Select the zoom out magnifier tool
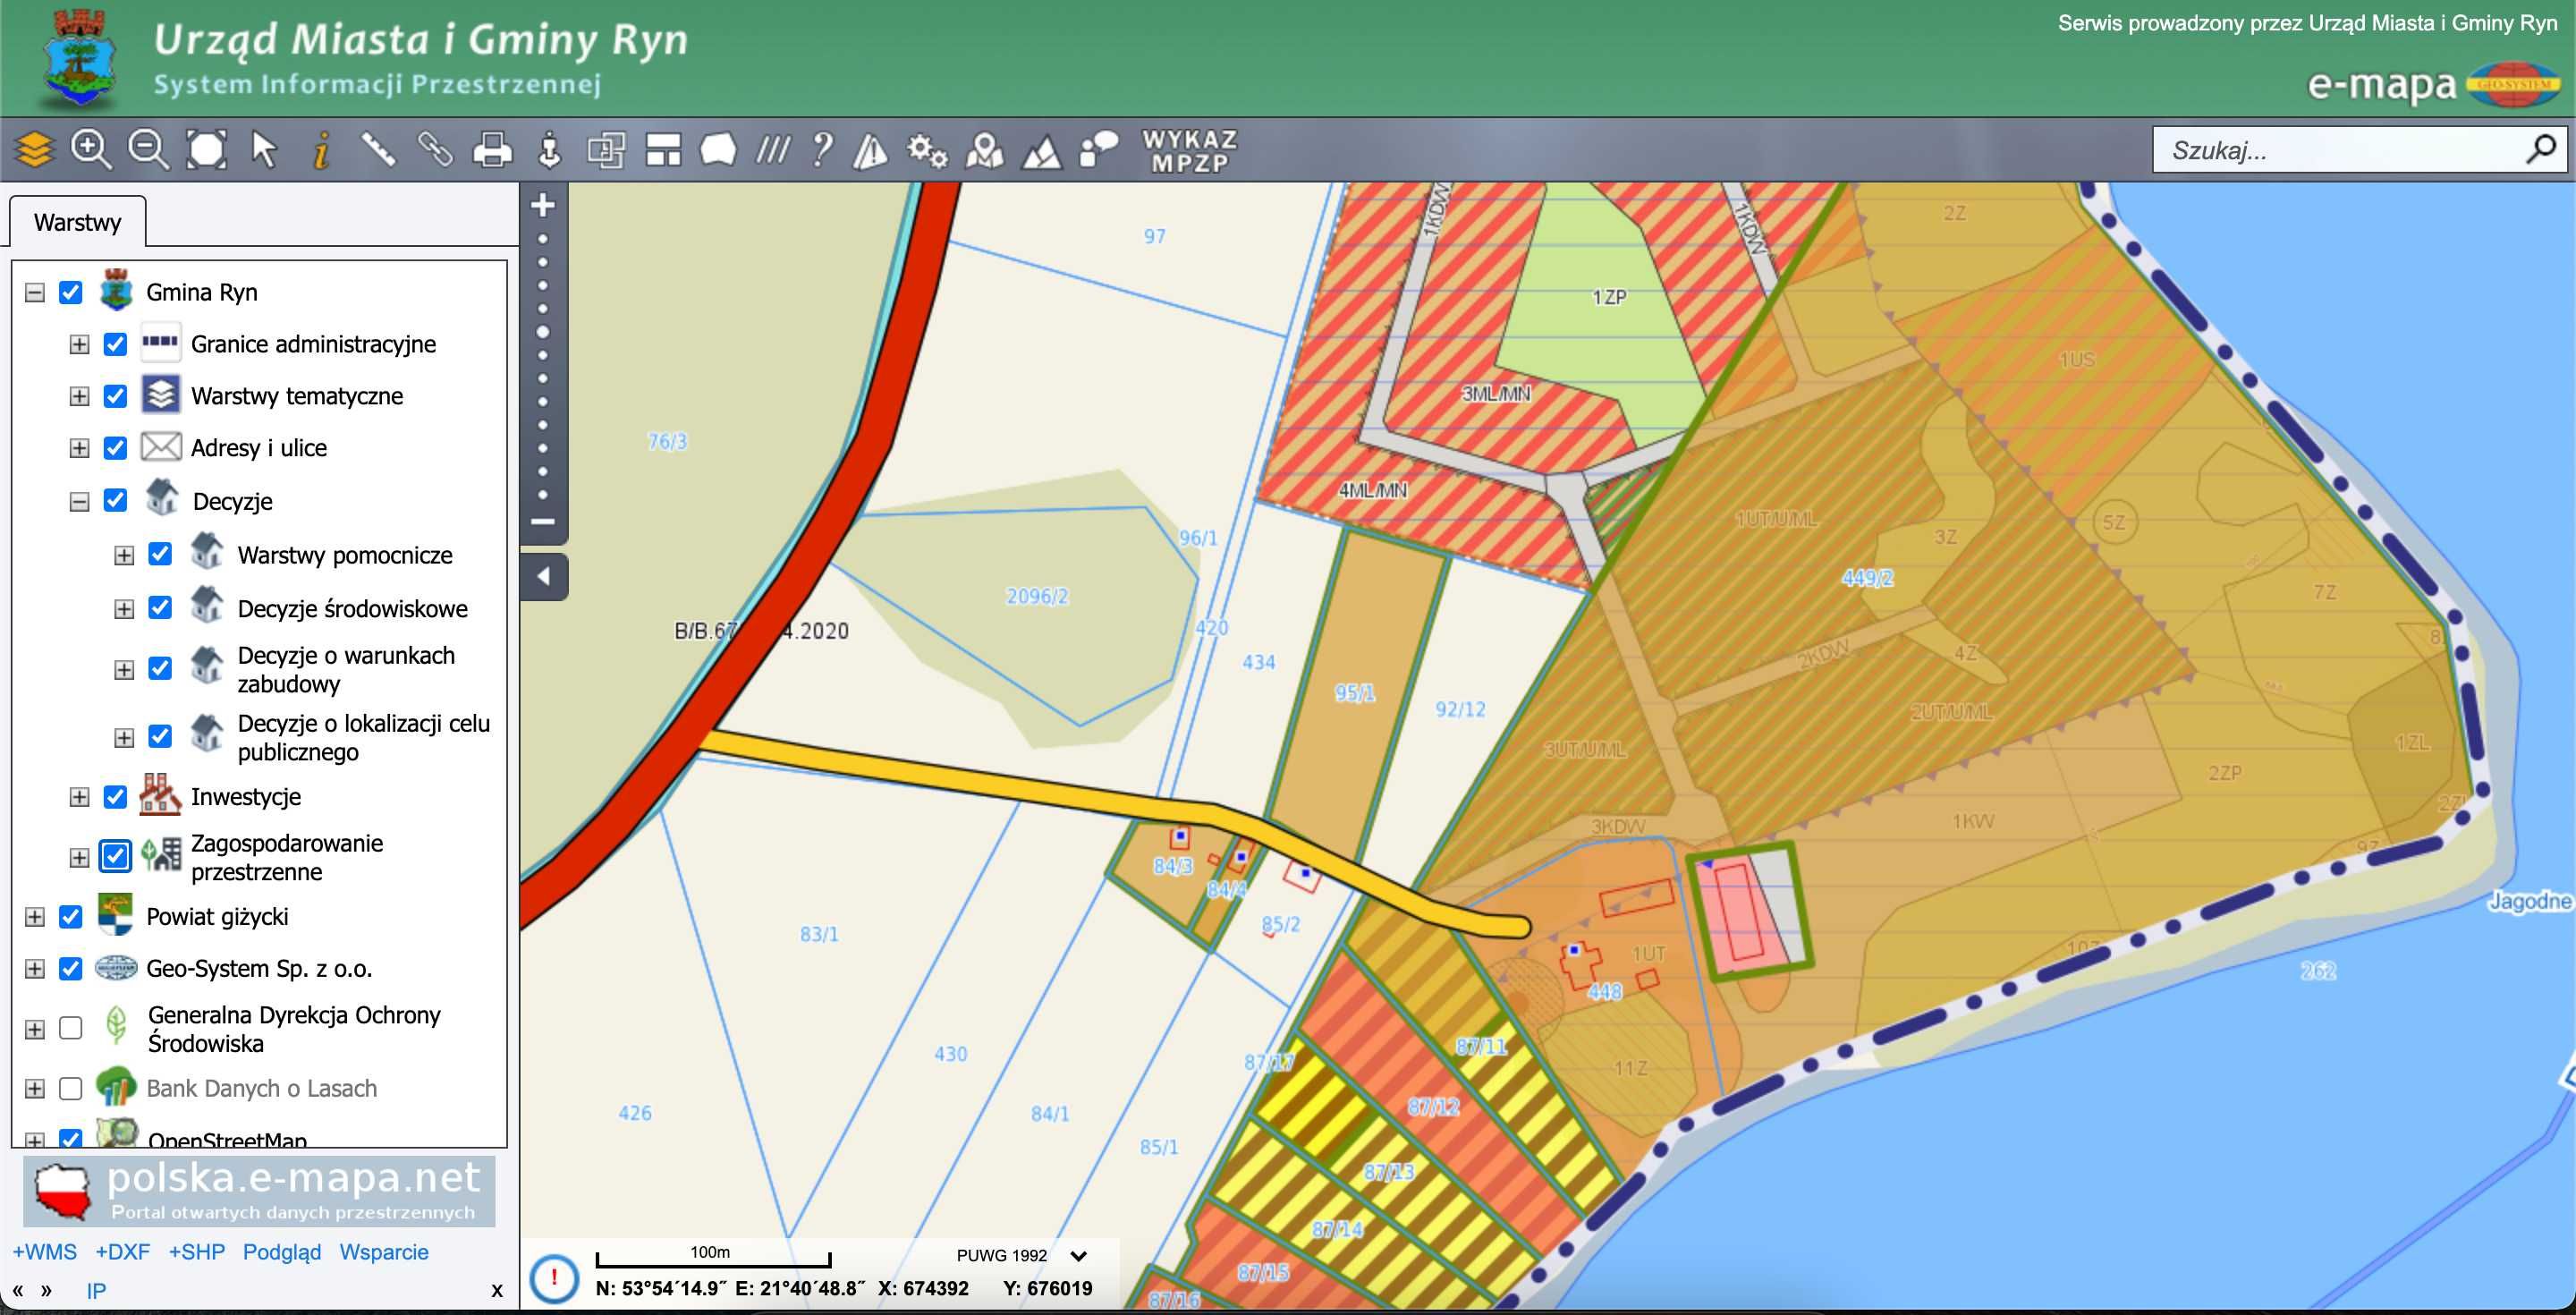The image size is (2576, 1315). pos(148,150)
